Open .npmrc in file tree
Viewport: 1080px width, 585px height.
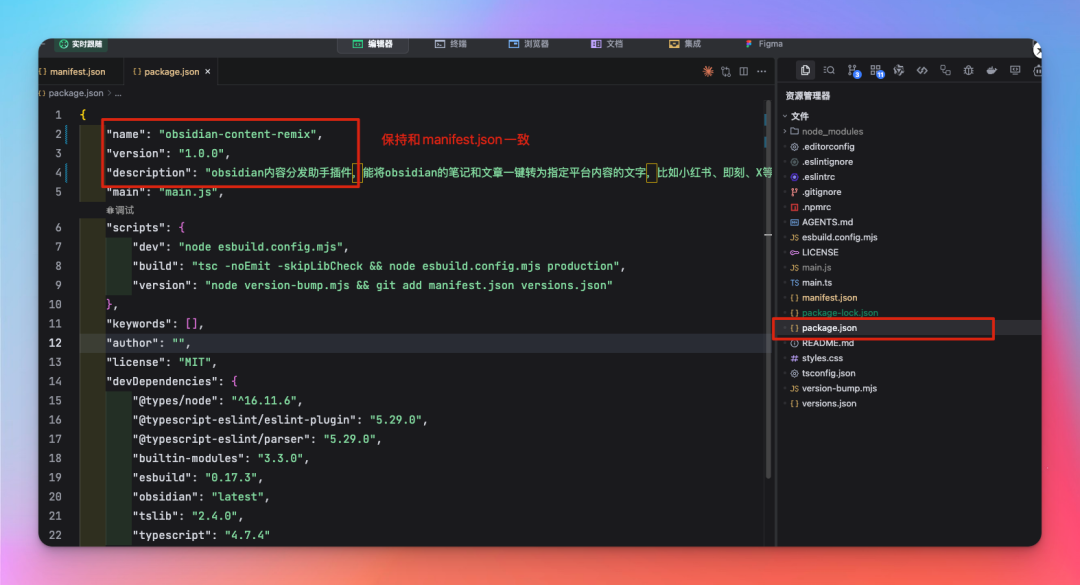coord(816,207)
